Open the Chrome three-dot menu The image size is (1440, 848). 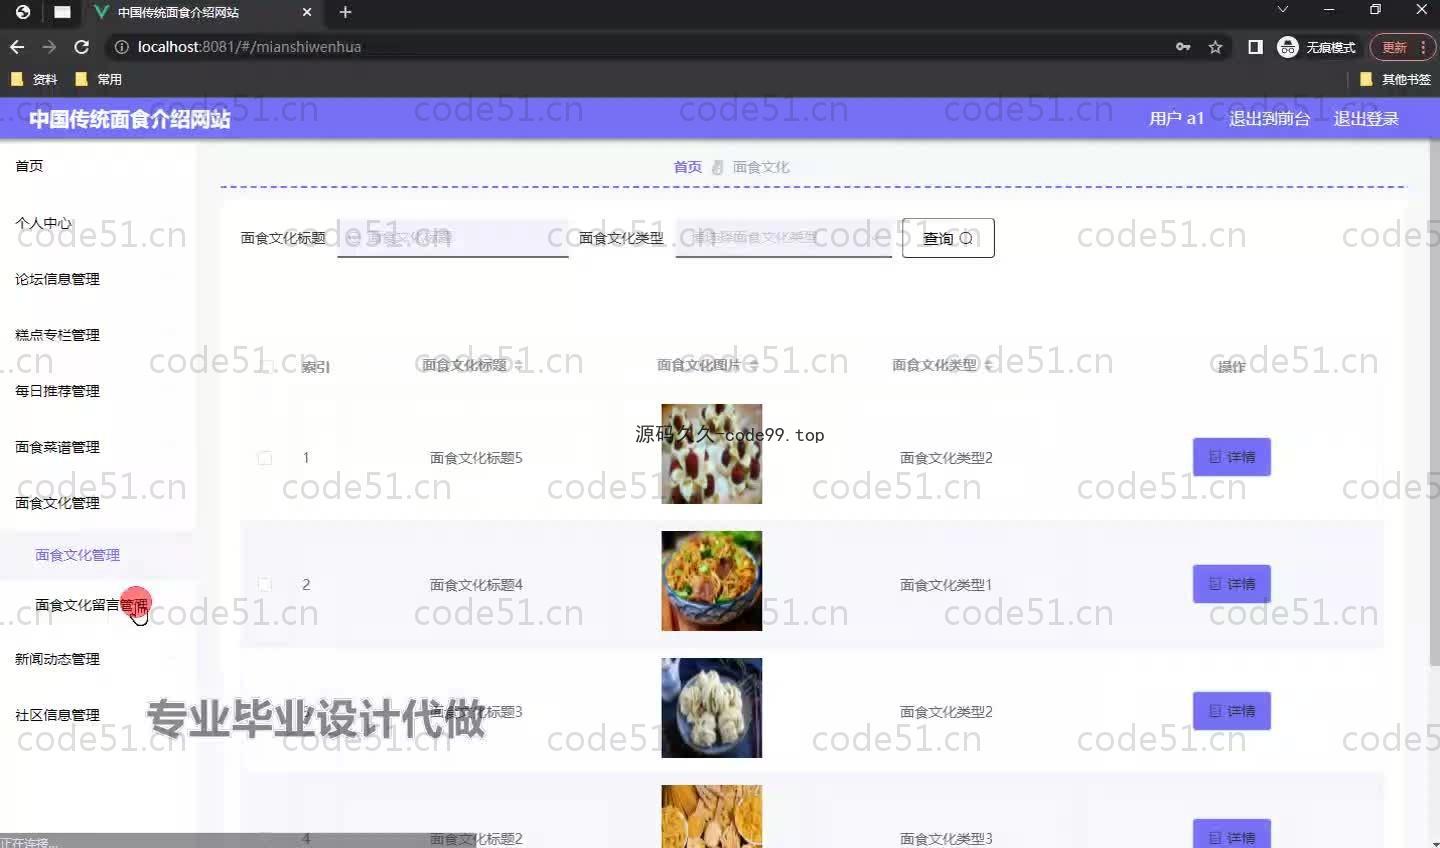pos(1423,47)
